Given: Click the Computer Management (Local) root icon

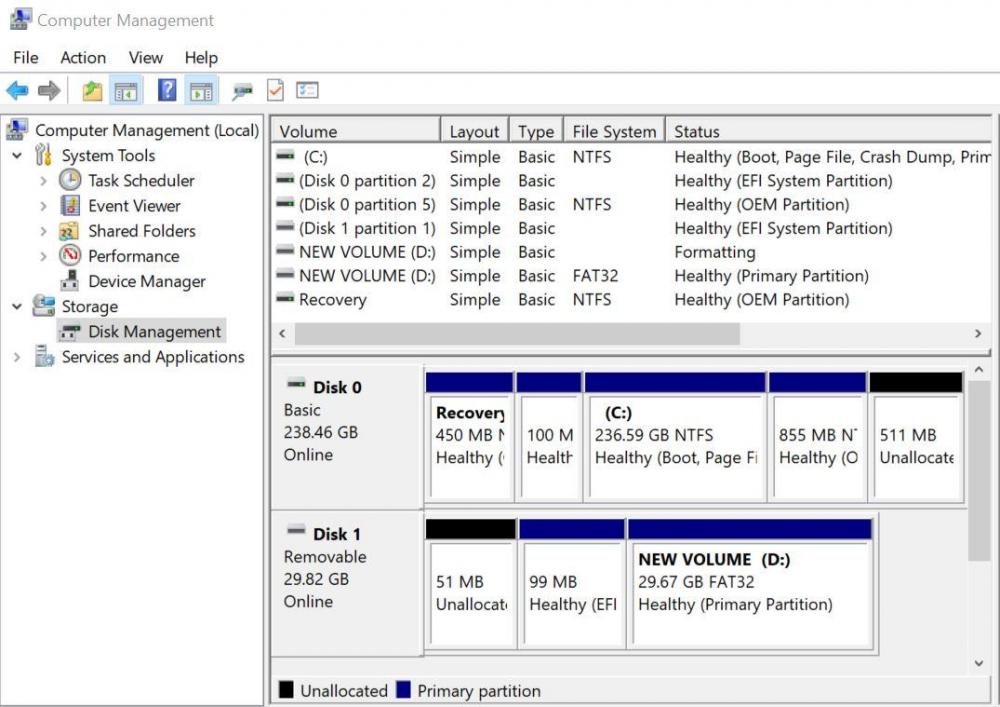Looking at the screenshot, I should pyautogui.click(x=17, y=129).
